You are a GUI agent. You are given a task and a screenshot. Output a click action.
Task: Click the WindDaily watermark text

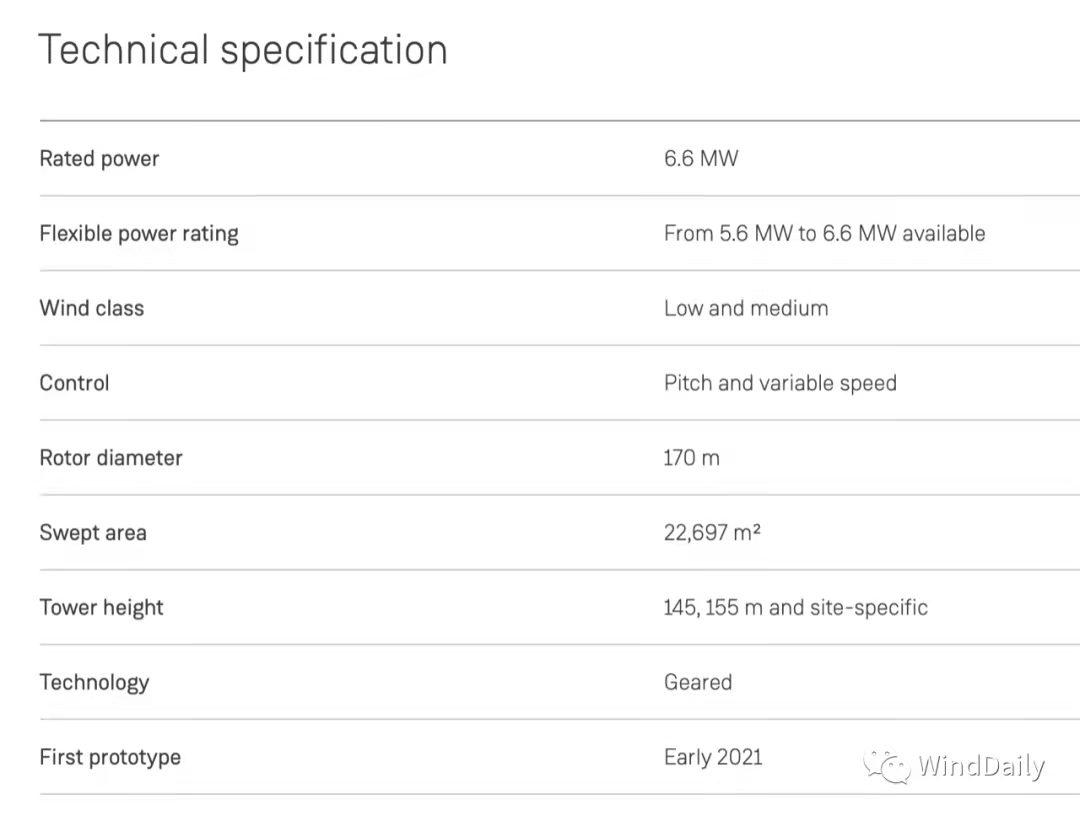tap(981, 767)
